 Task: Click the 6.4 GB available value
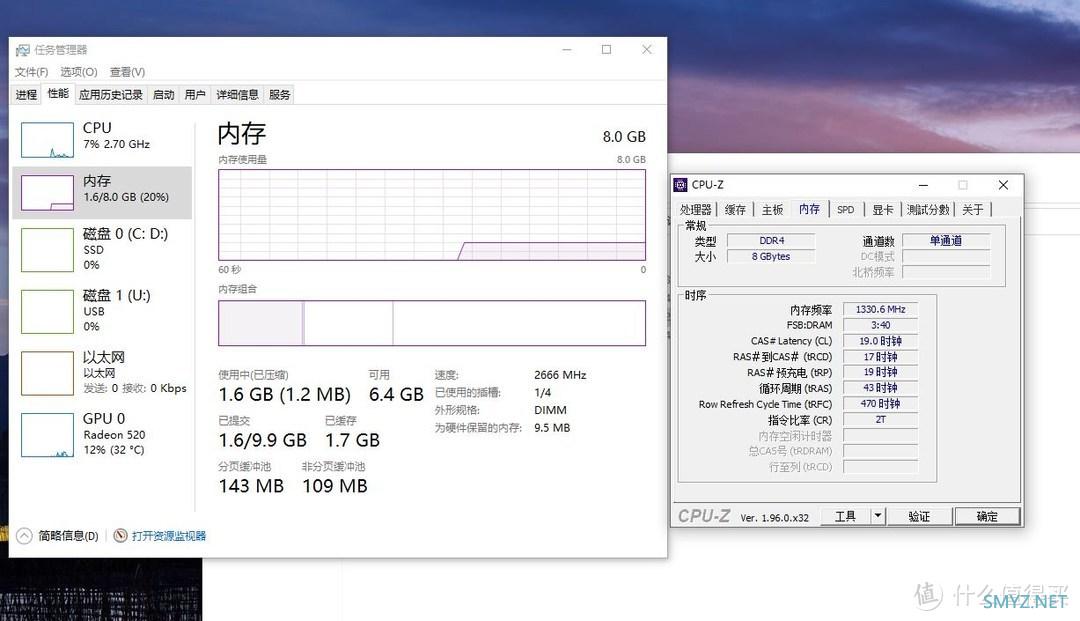(x=396, y=394)
